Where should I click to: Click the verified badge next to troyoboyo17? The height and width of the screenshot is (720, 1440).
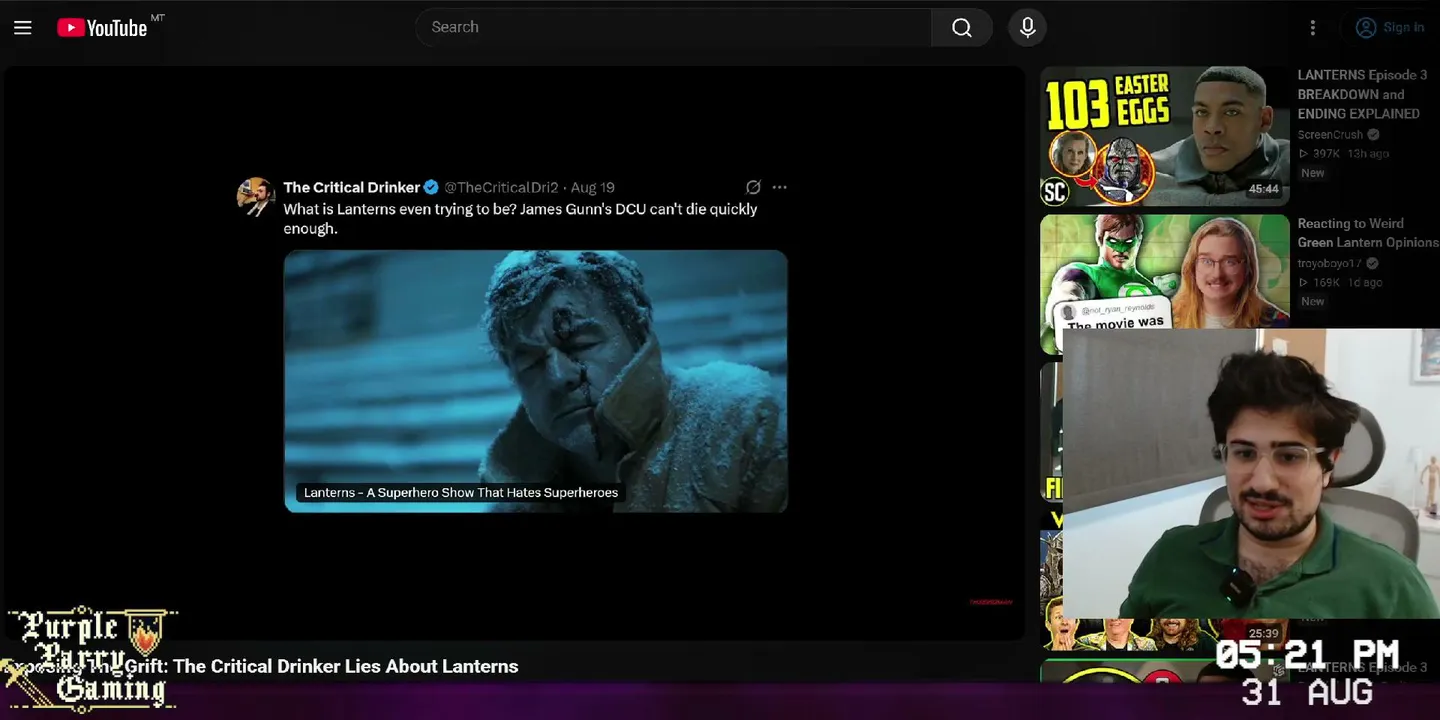(x=1372, y=263)
